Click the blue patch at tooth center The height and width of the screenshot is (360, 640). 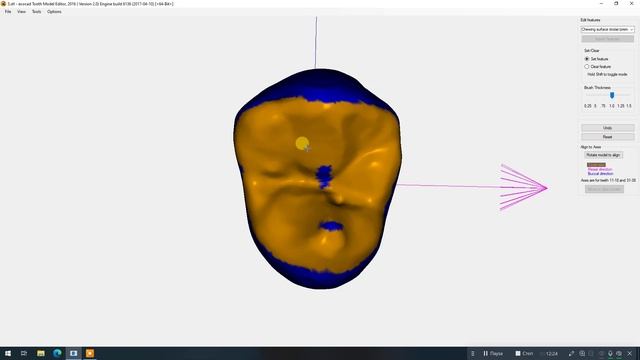pos(324,176)
